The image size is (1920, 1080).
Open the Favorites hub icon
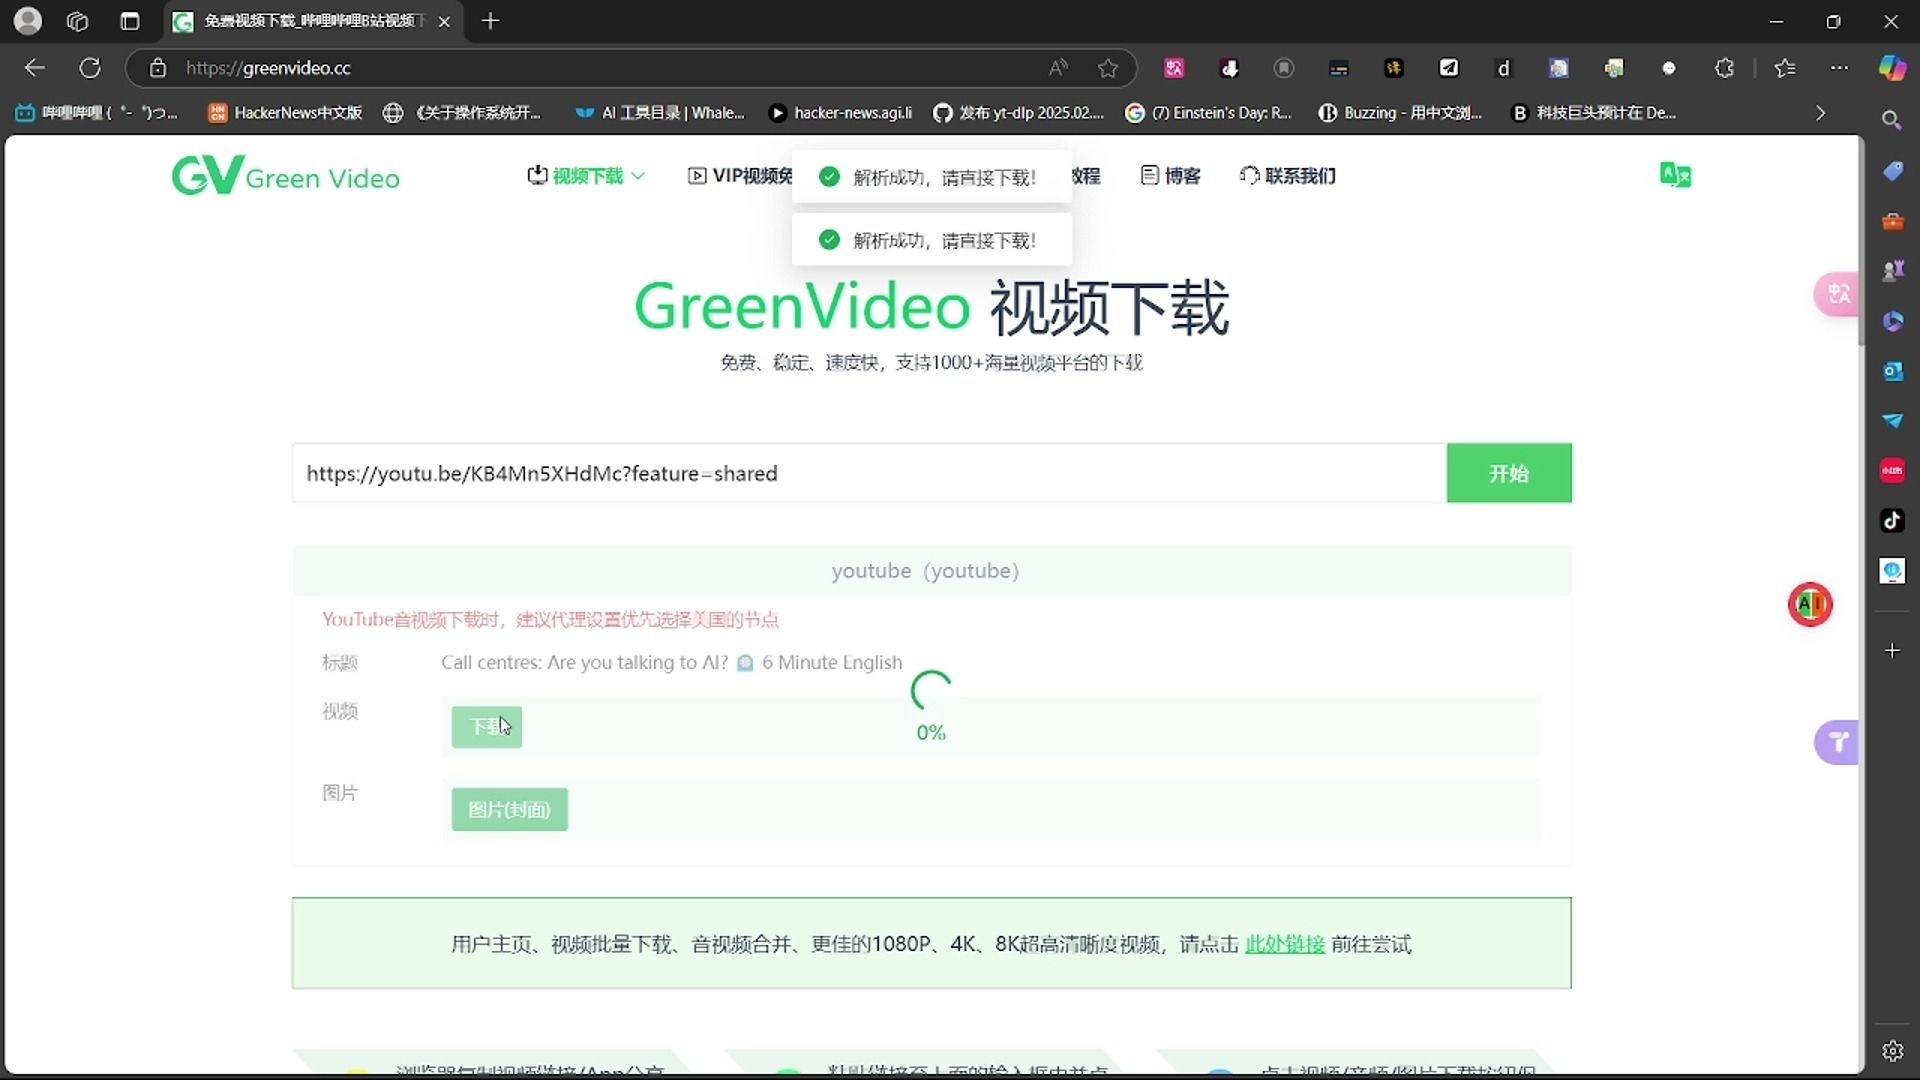pos(1785,68)
